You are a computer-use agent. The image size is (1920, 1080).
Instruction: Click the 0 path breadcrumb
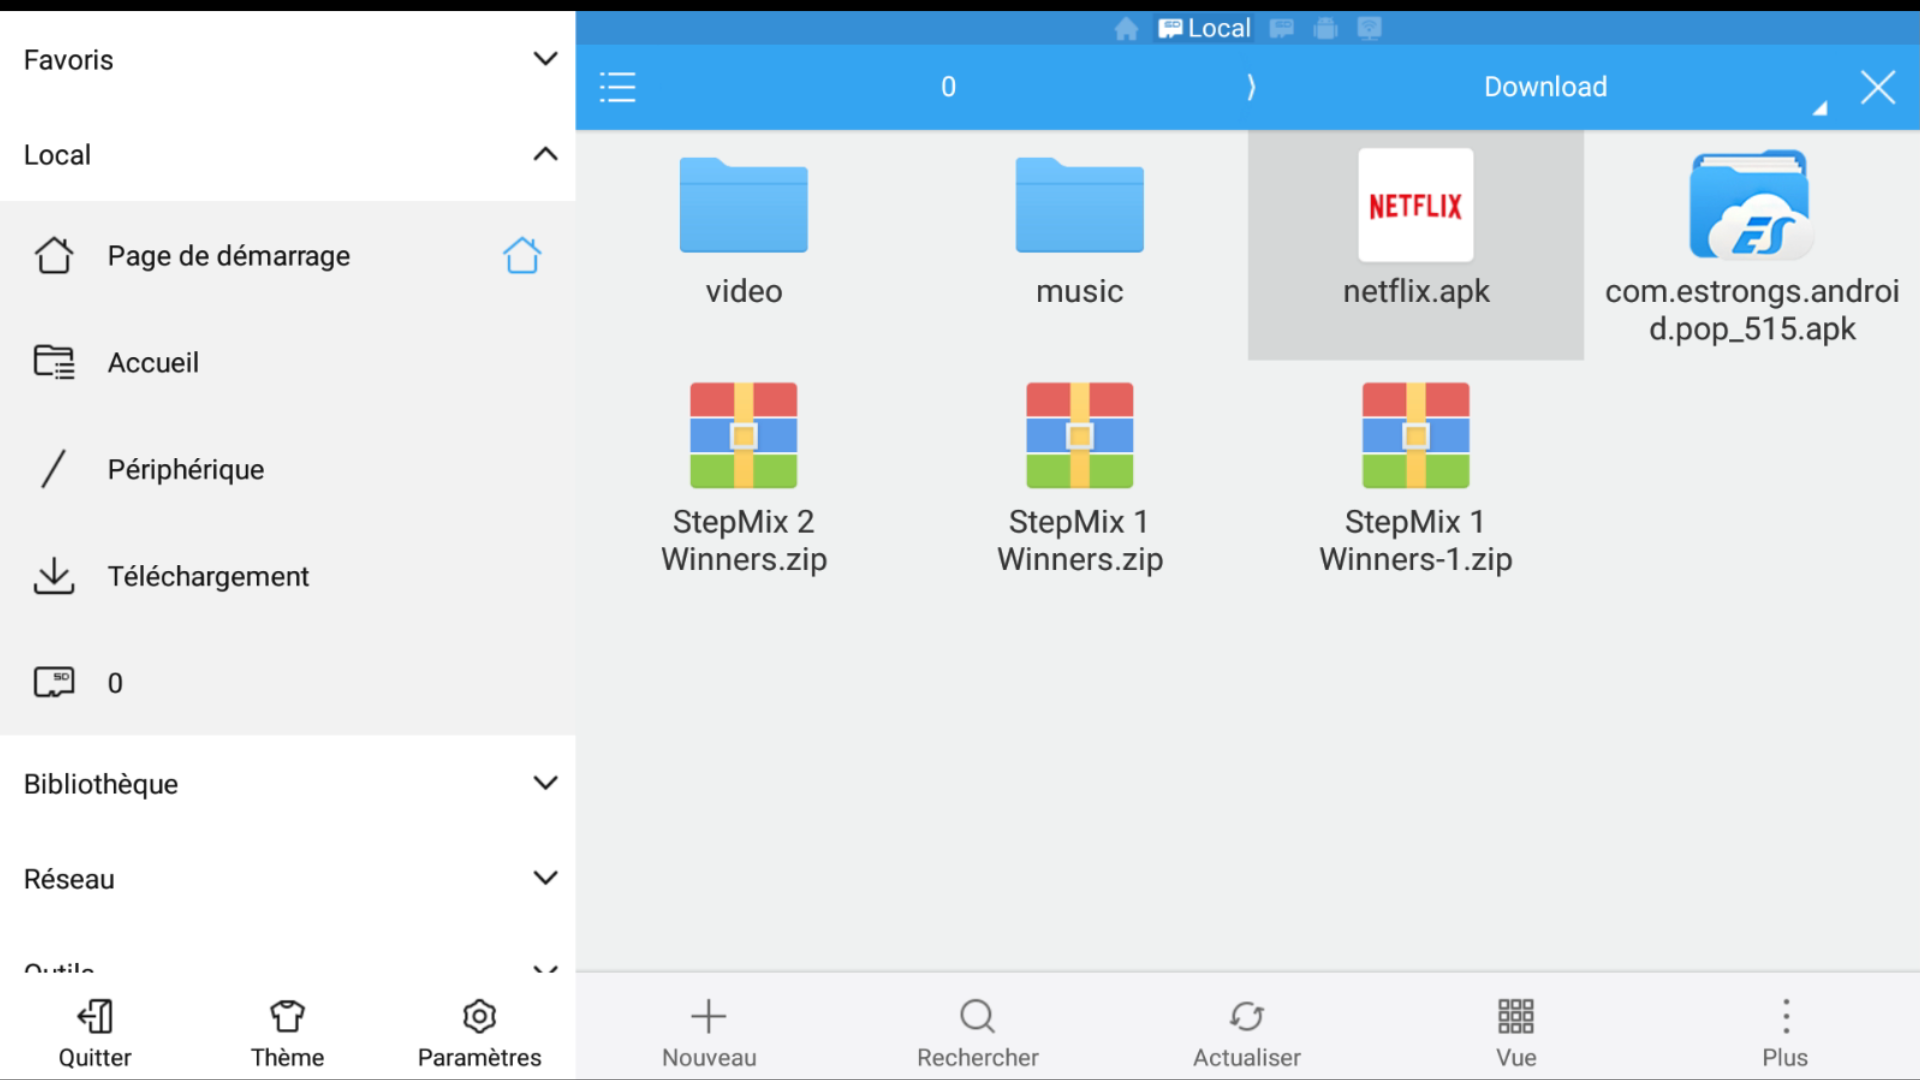tap(948, 87)
